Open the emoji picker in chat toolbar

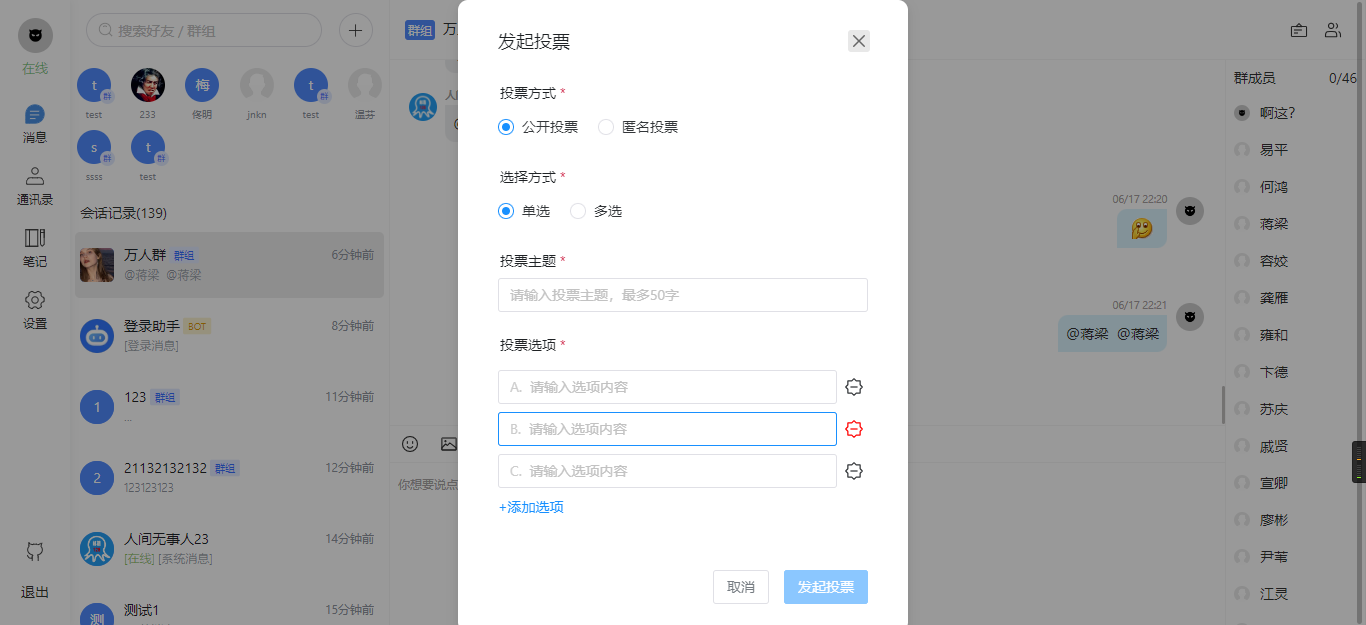pyautogui.click(x=410, y=444)
